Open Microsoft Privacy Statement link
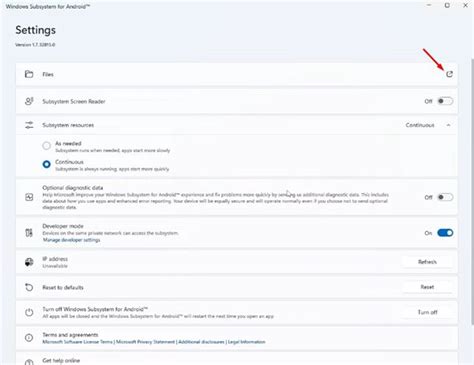474x365 pixels. coord(145,342)
